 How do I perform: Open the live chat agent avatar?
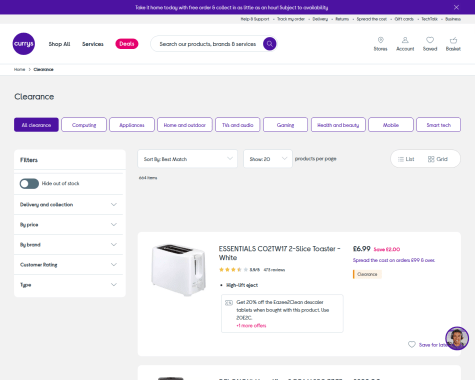point(457,338)
